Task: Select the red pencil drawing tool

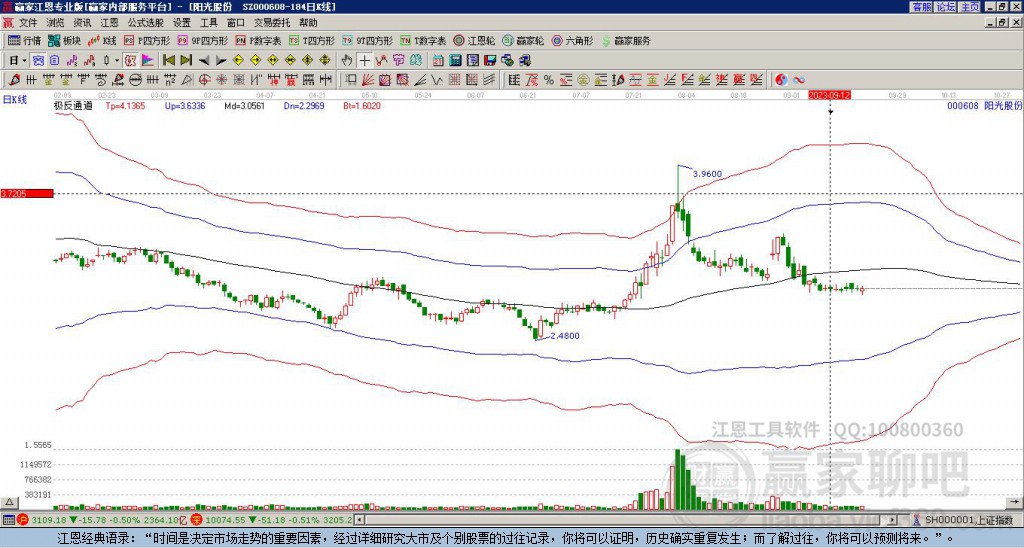Action: 13,80
